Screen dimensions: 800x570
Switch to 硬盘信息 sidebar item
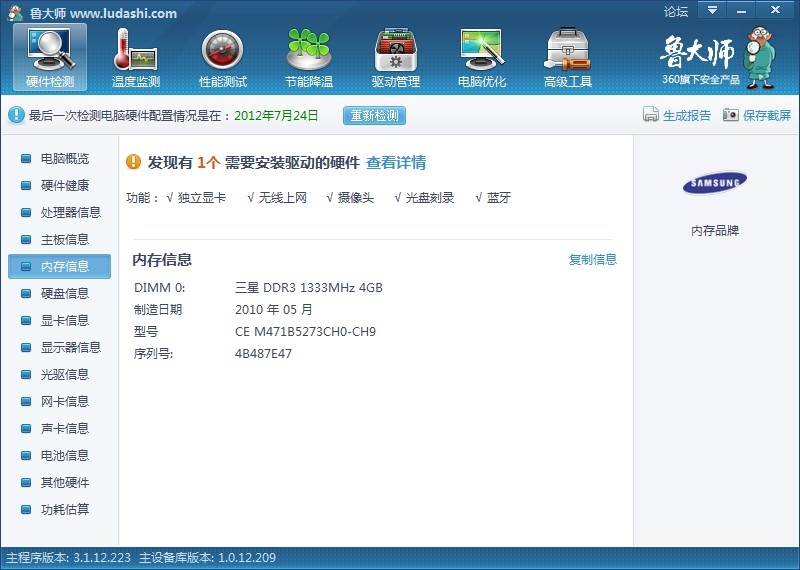[x=64, y=294]
